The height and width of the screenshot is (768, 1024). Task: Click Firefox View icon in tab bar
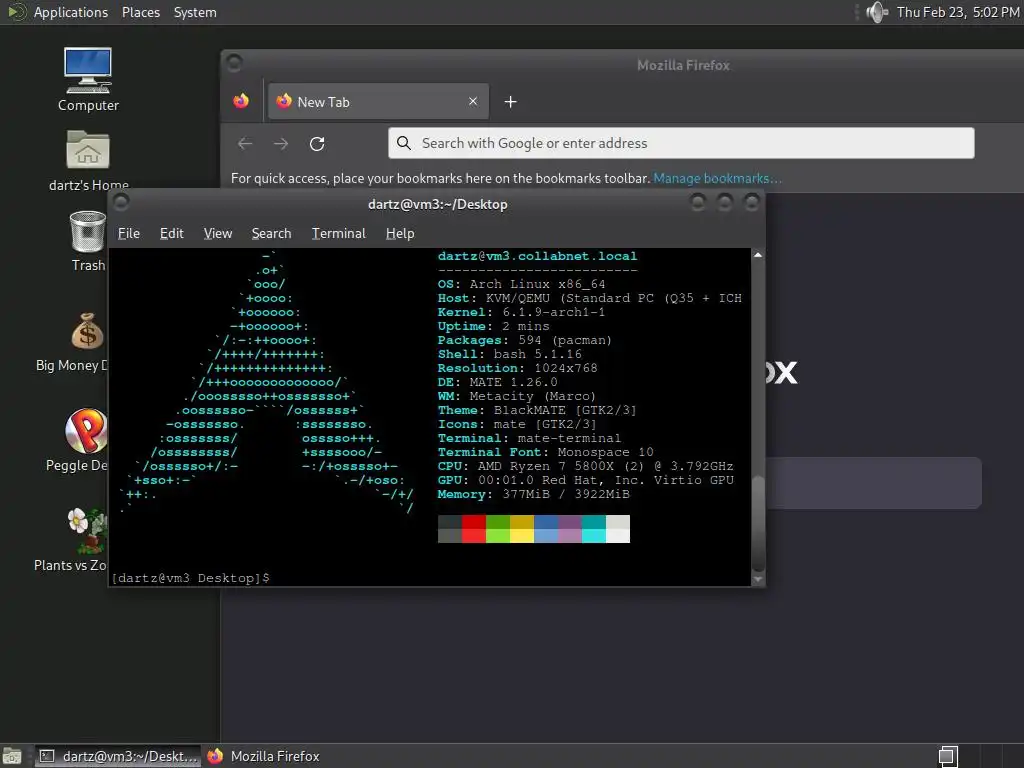coord(241,101)
